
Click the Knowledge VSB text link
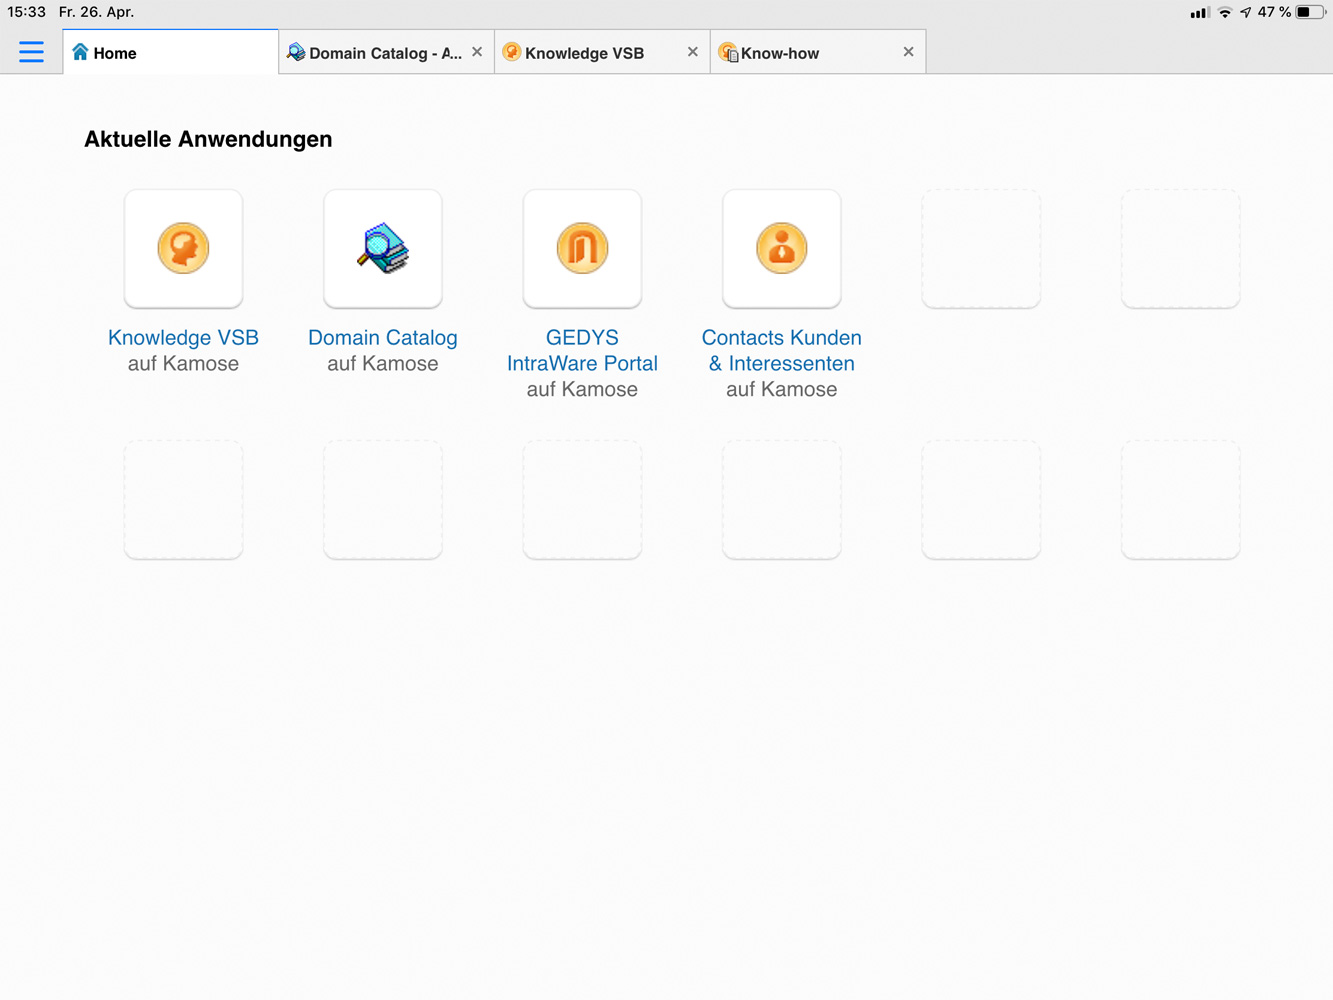coord(183,338)
